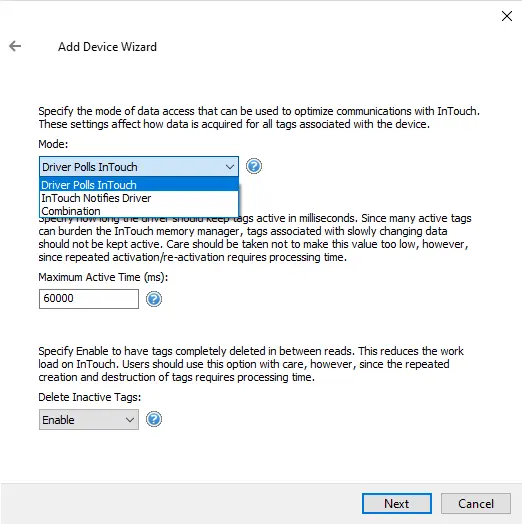Click the Maximum Active Time field
The height and width of the screenshot is (524, 522).
(89, 299)
